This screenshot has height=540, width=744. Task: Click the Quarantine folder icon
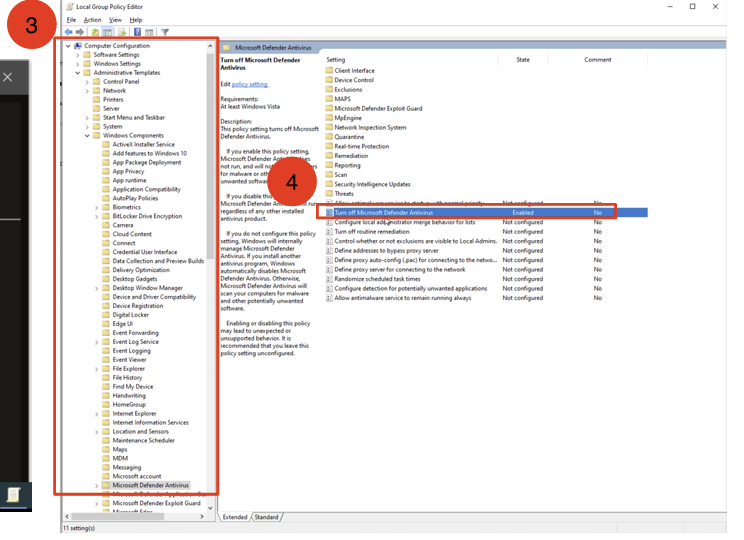[329, 137]
